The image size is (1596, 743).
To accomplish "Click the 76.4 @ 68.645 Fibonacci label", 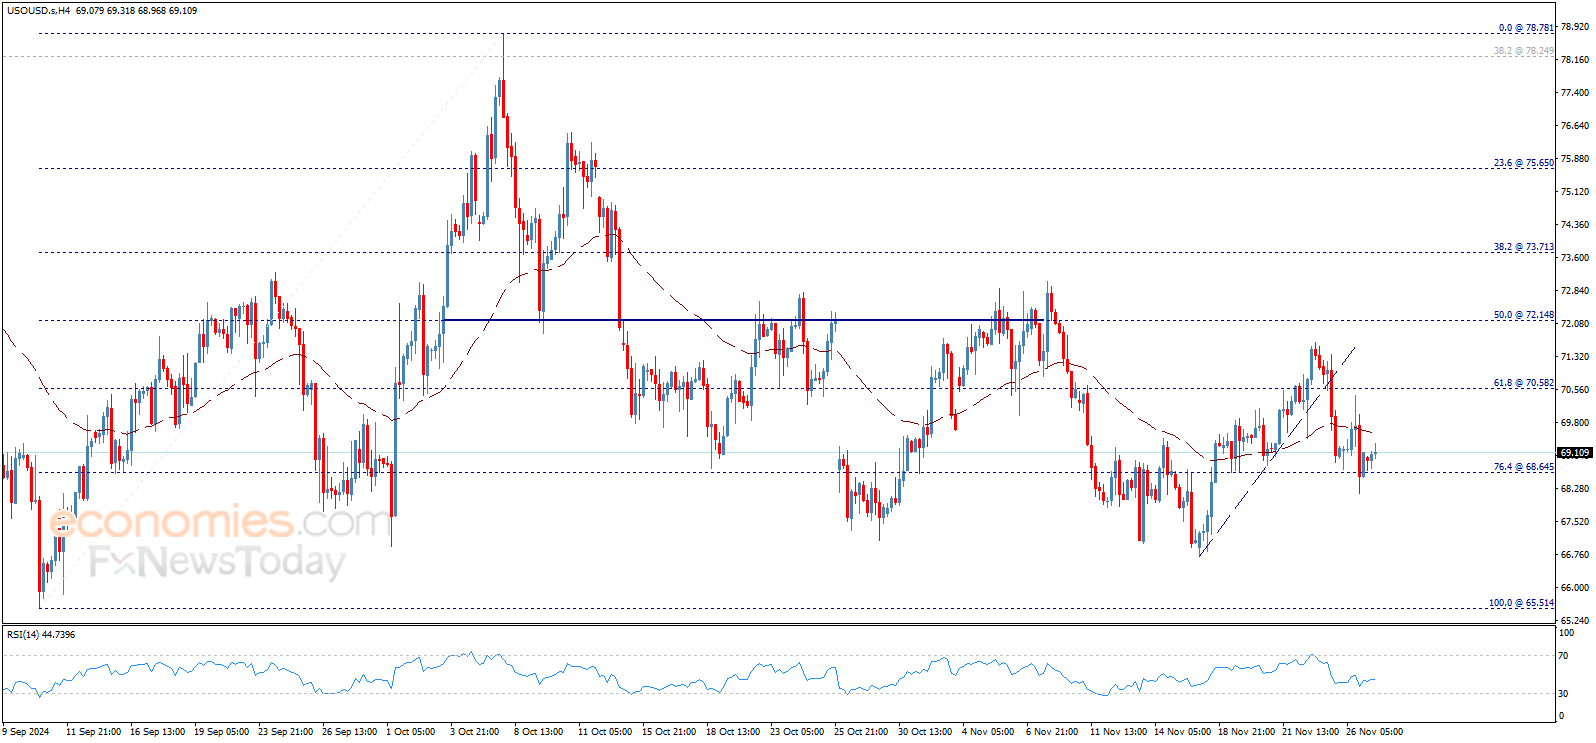I will tap(1524, 467).
